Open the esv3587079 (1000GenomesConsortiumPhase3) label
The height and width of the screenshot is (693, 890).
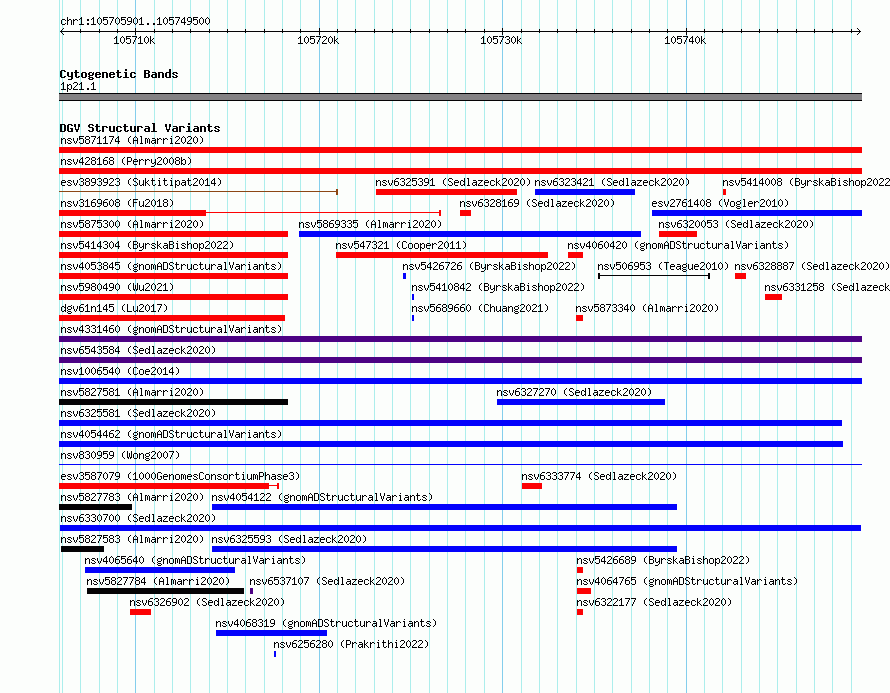click(180, 476)
